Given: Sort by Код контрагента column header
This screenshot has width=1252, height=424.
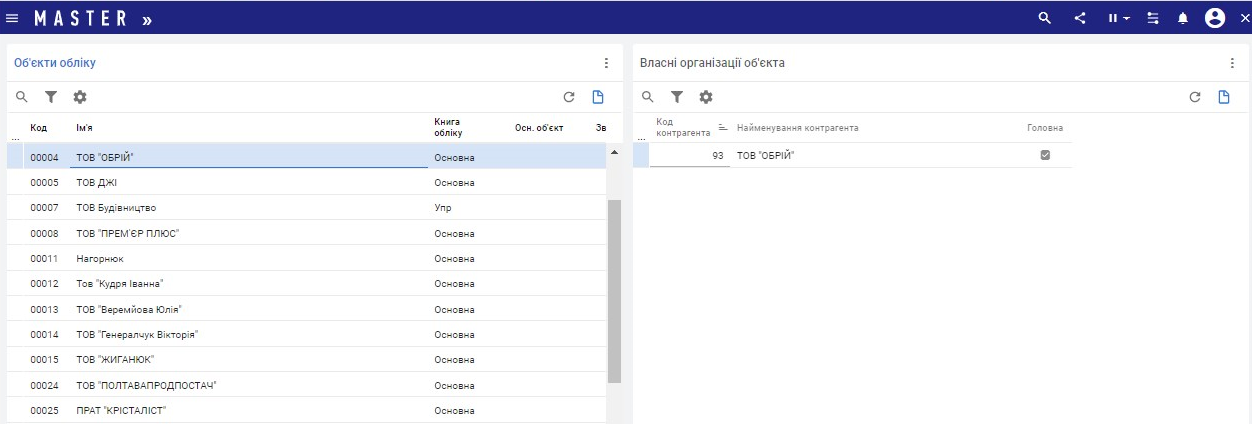Looking at the screenshot, I should pyautogui.click(x=682, y=128).
